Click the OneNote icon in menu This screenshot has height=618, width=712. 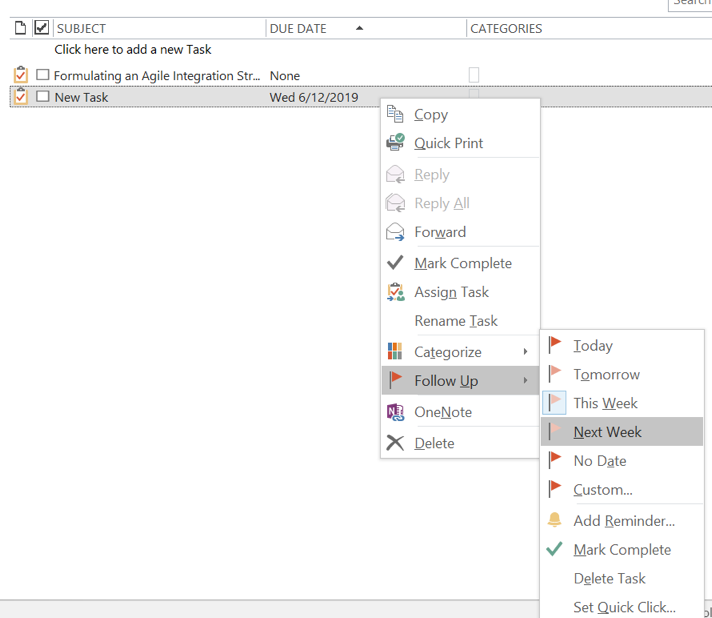coord(395,412)
